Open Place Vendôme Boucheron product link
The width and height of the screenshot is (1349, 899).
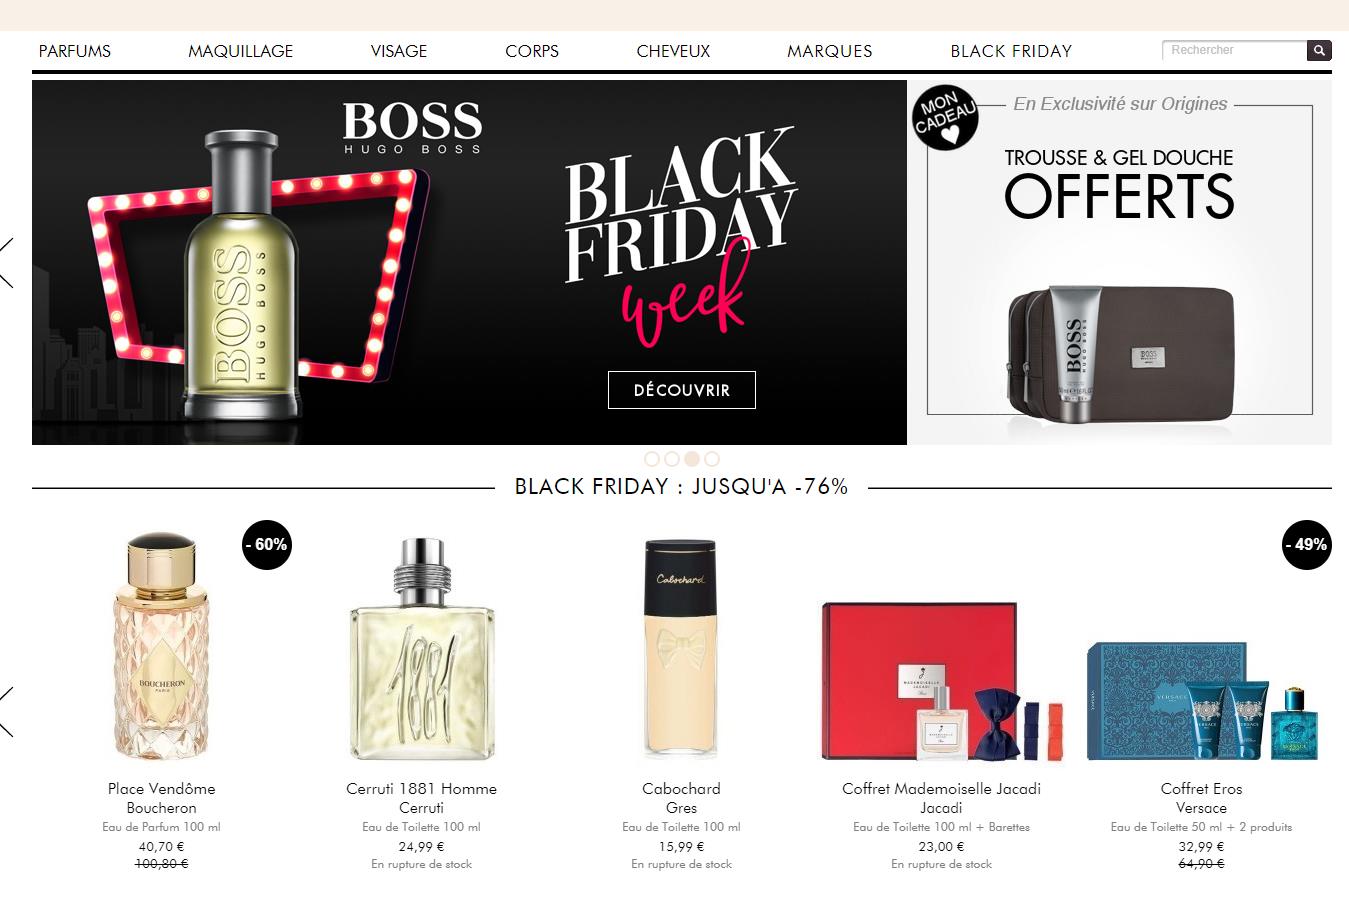pyautogui.click(x=161, y=798)
